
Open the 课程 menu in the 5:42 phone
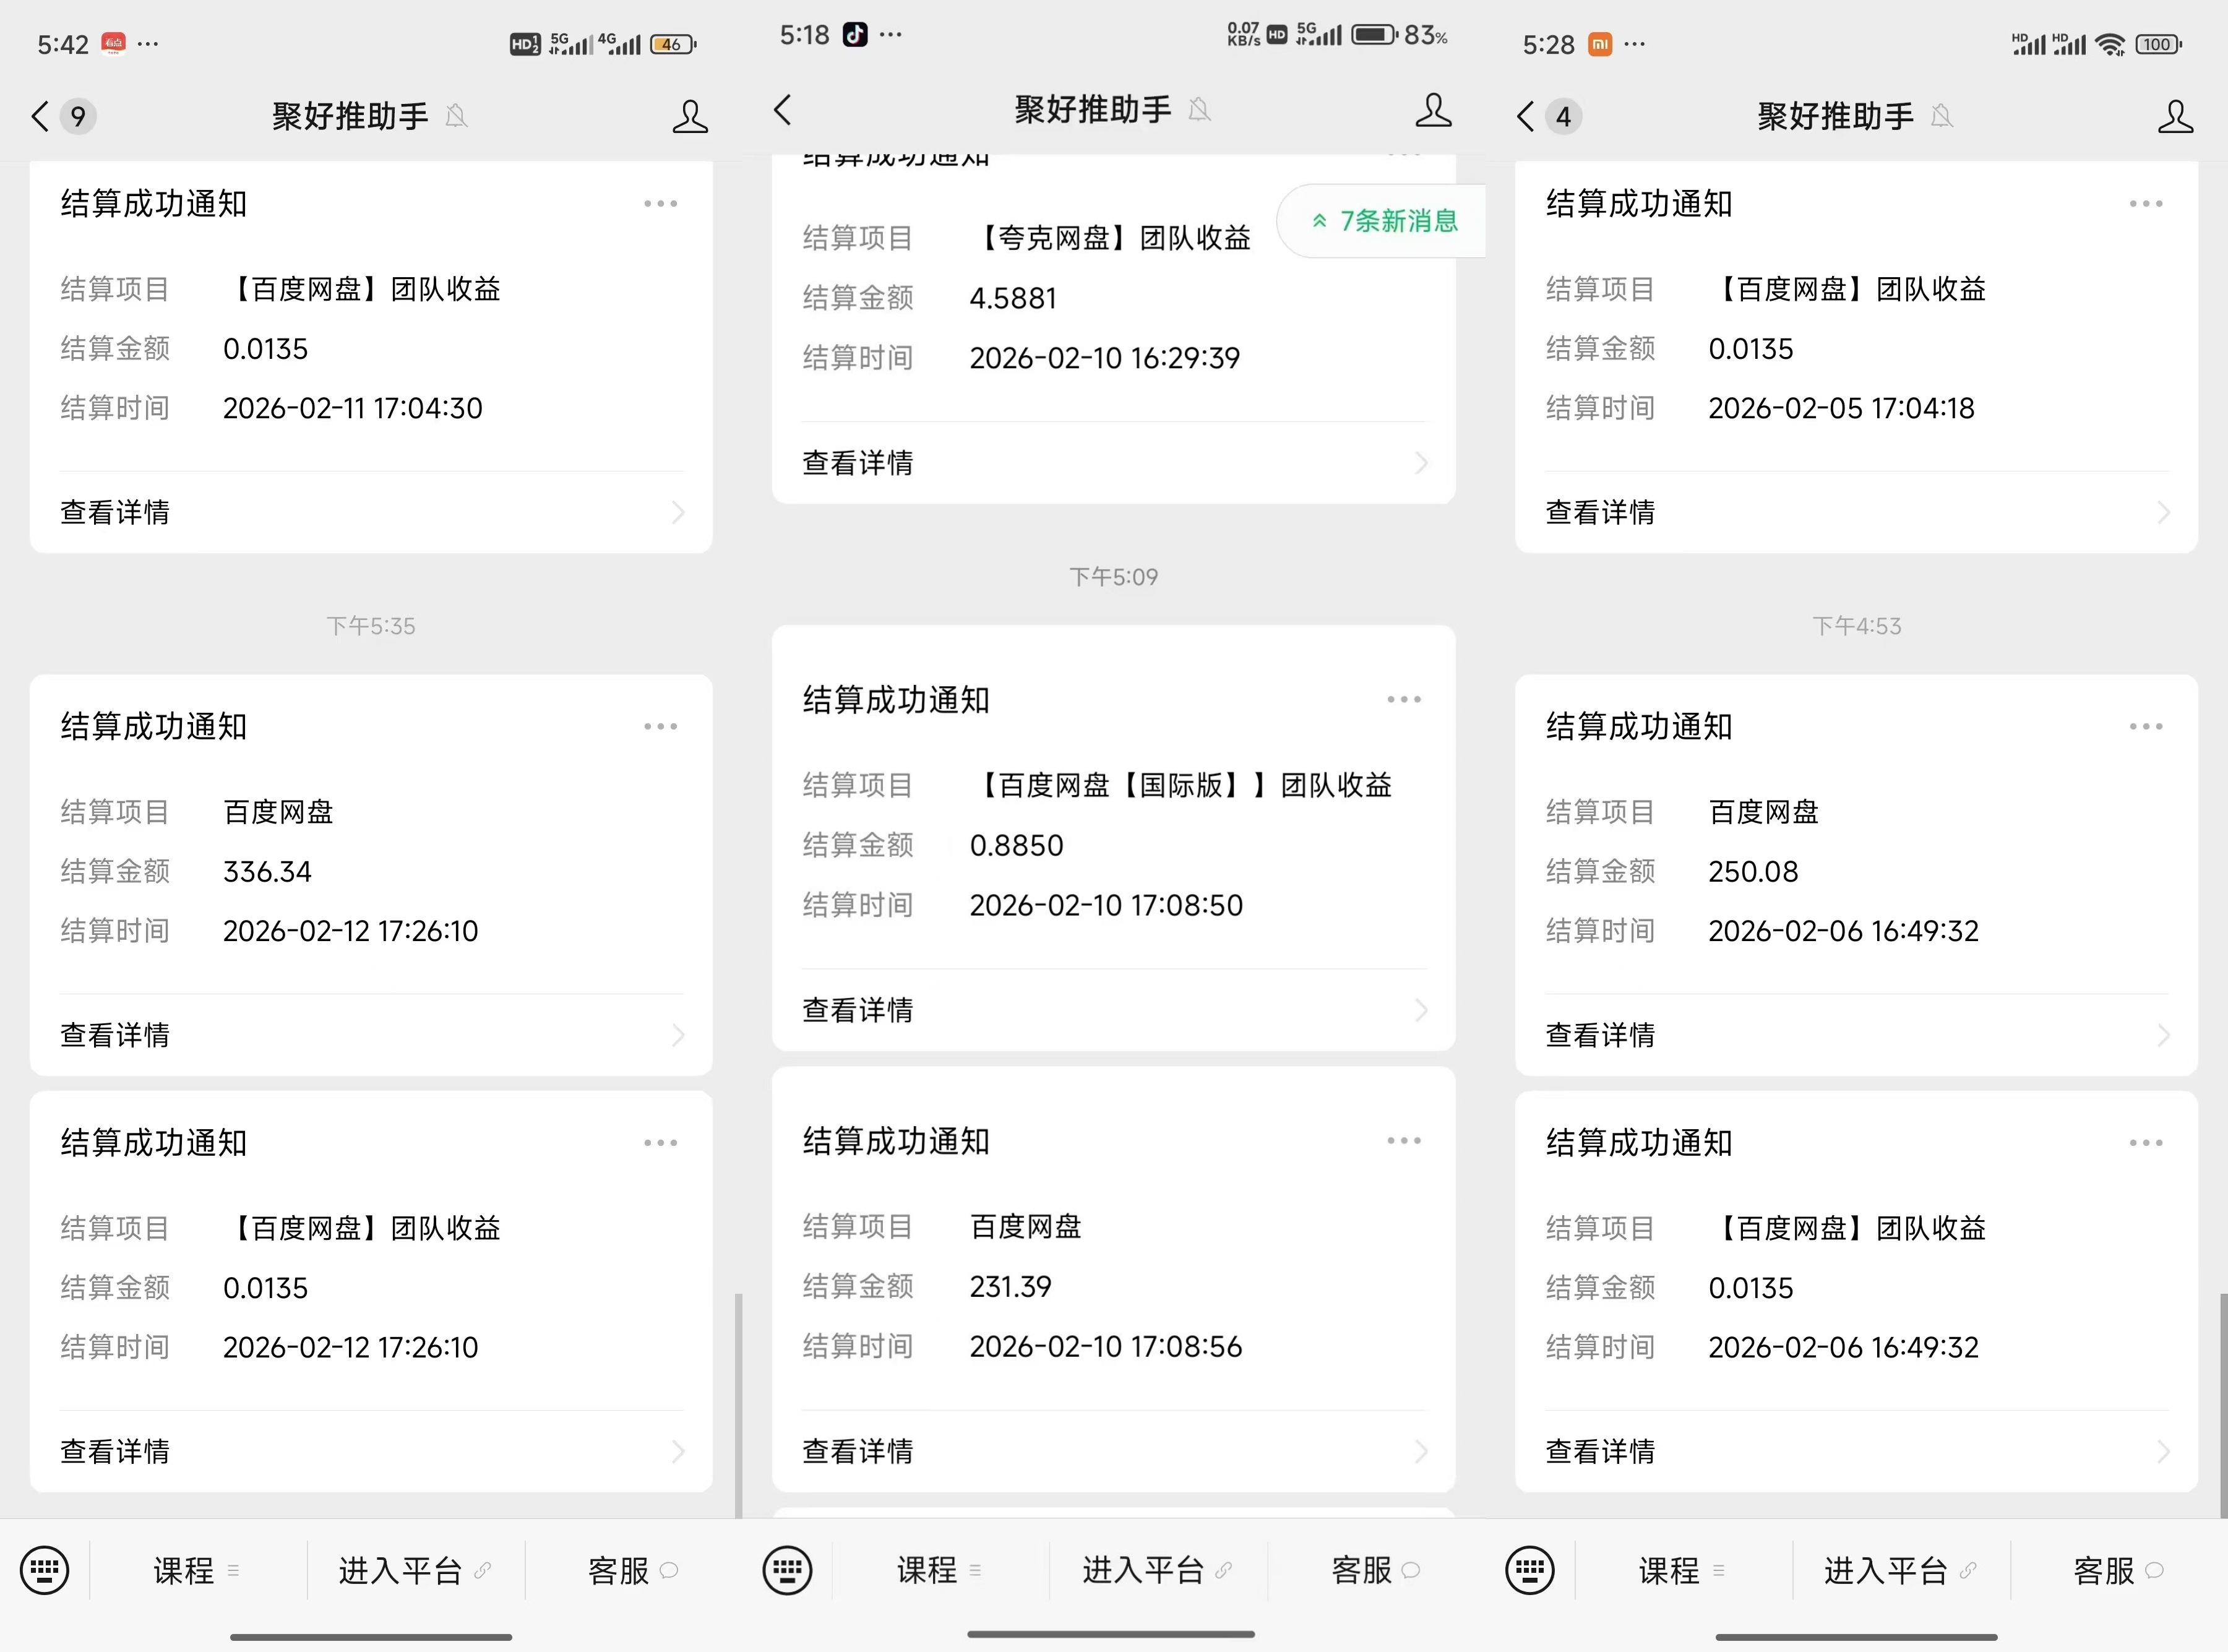click(x=197, y=1570)
